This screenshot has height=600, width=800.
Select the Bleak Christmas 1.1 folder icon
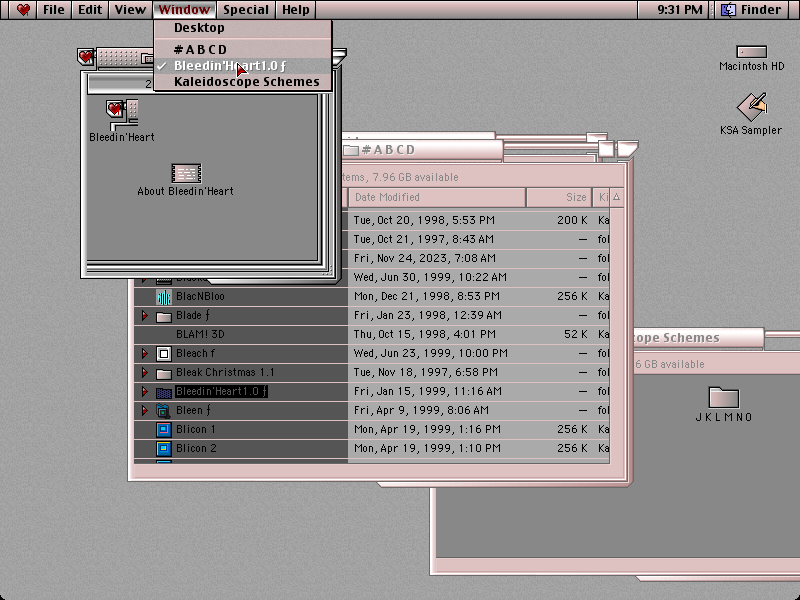click(164, 373)
